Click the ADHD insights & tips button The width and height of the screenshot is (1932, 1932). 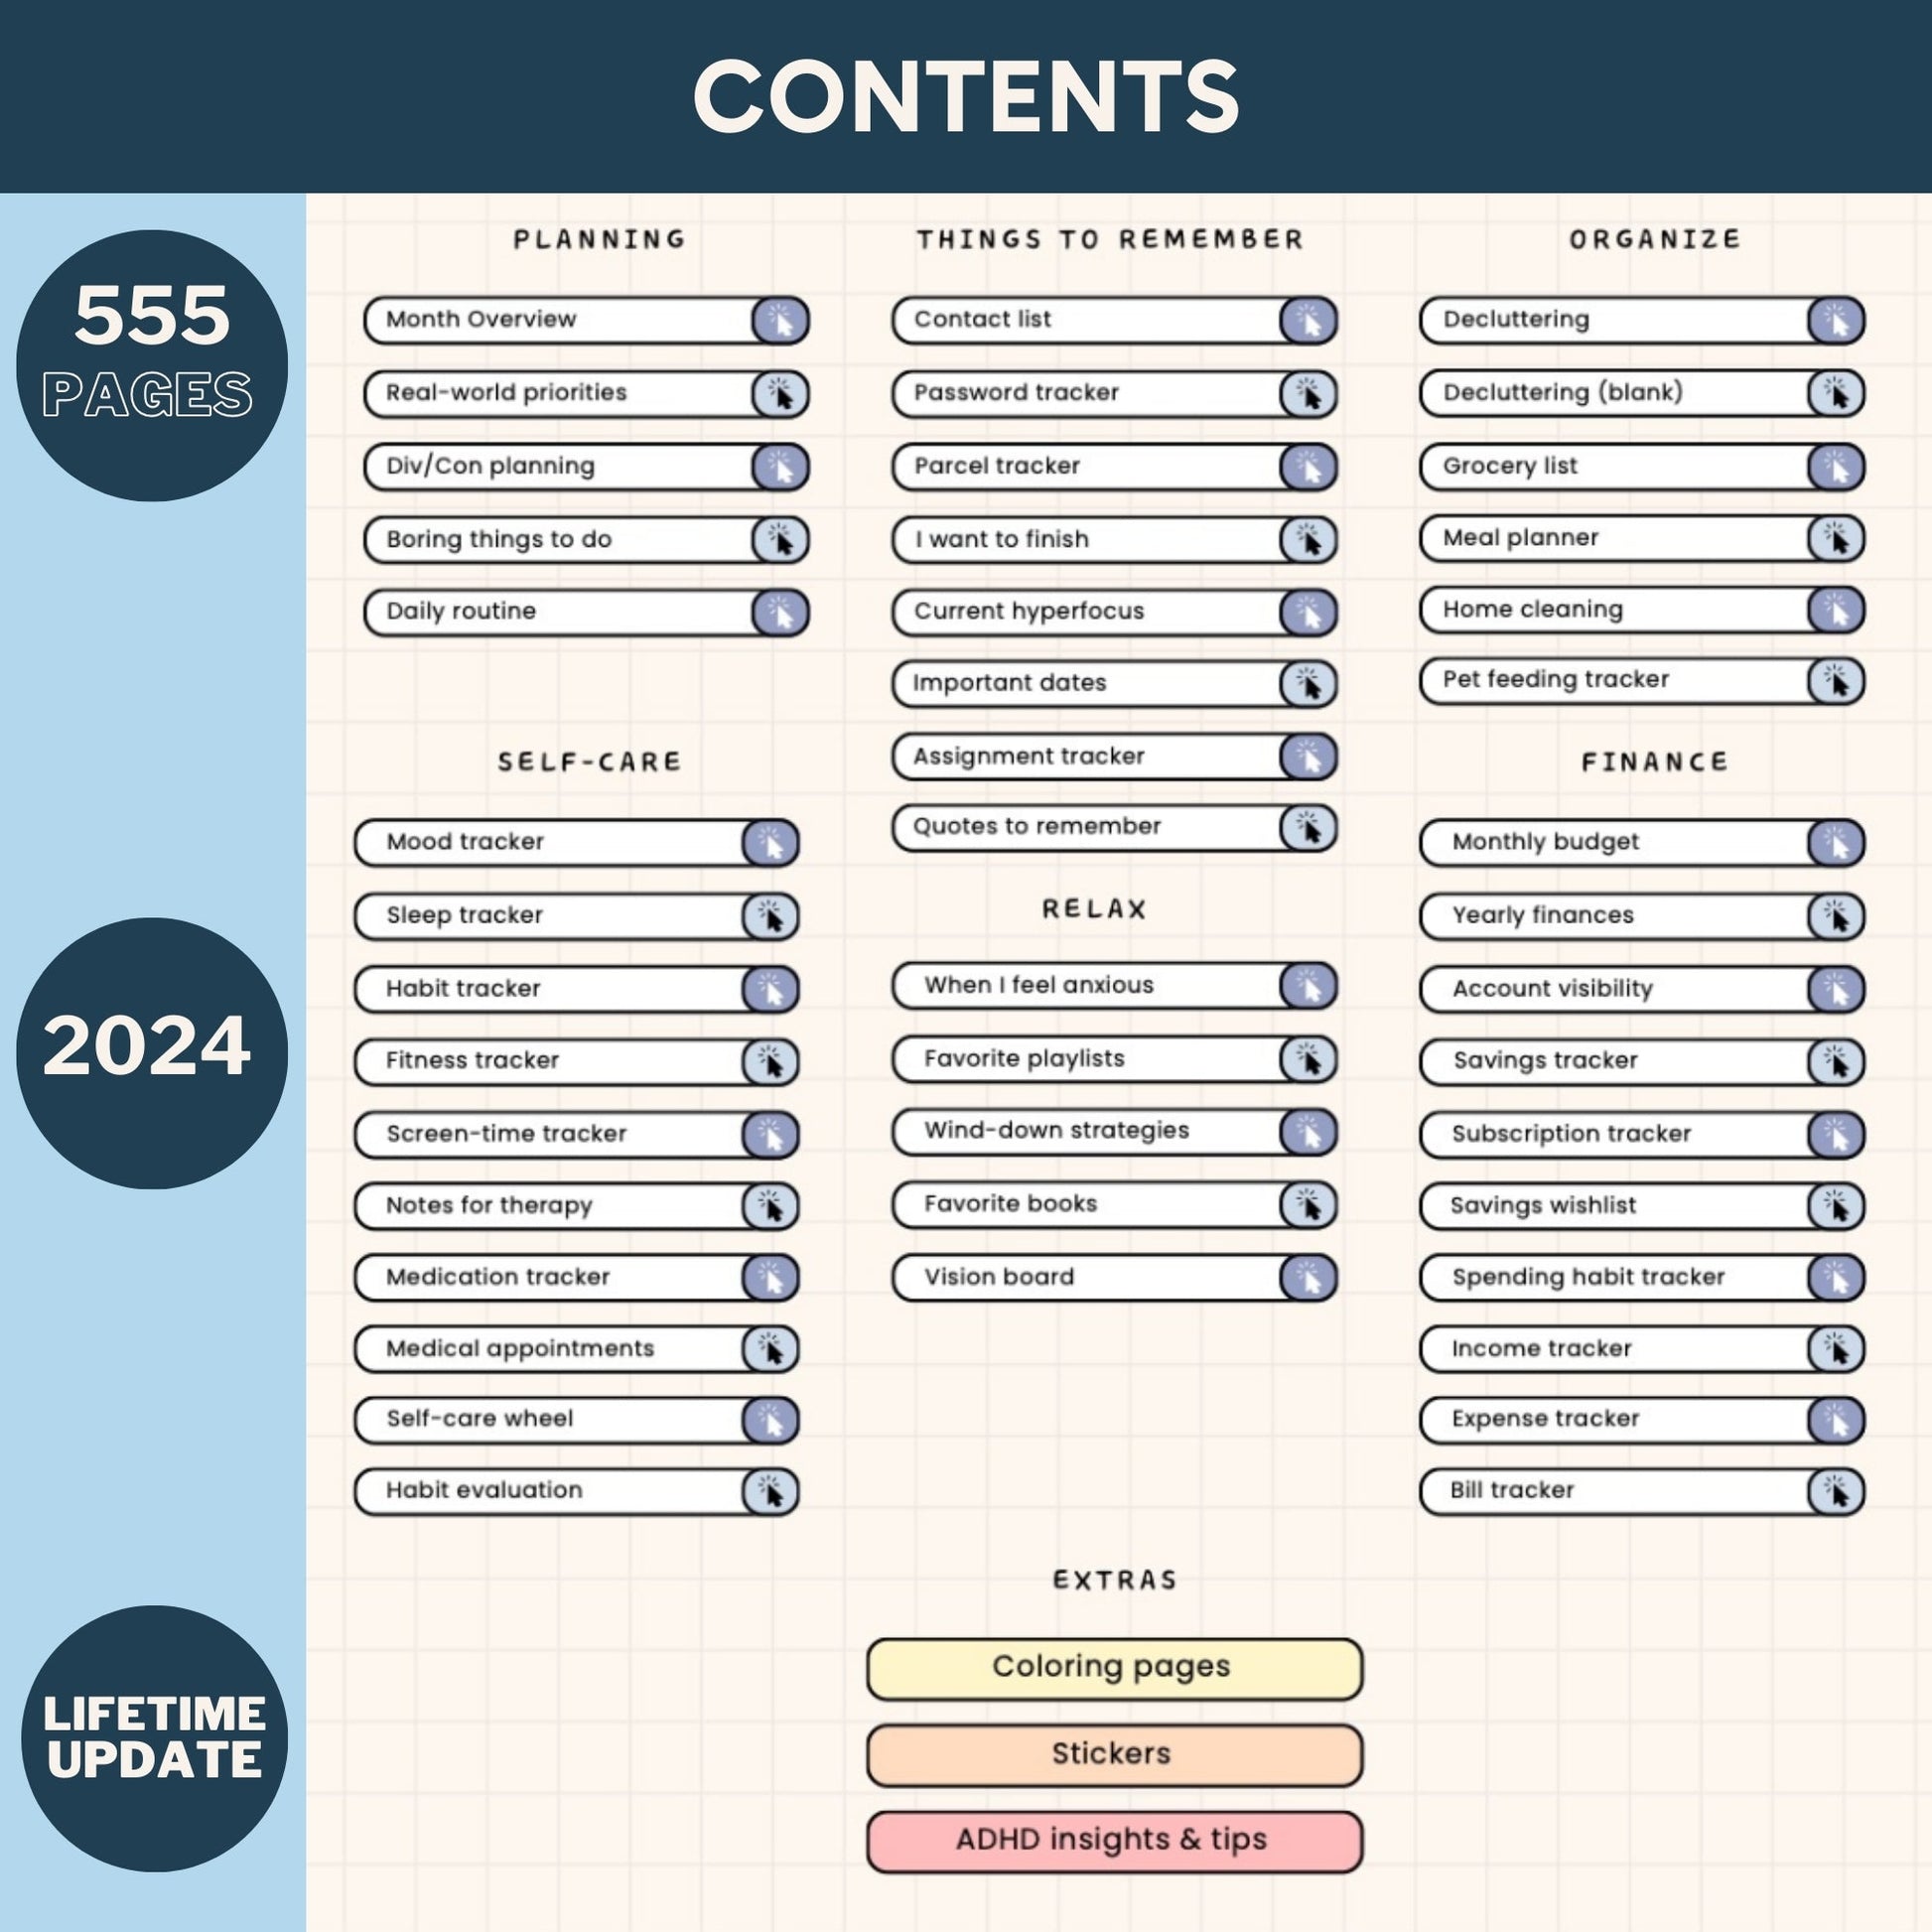[x=1111, y=1842]
